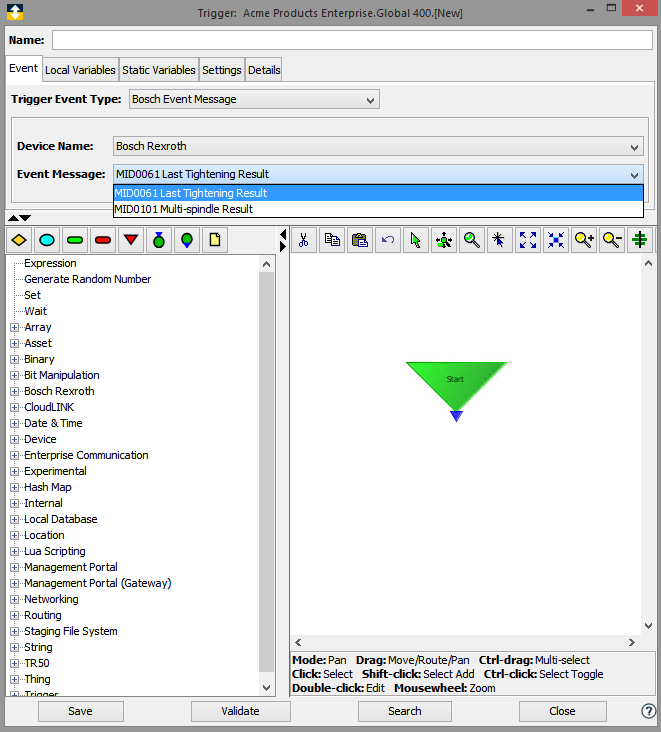Expand the Lua Scripting tree node
Screen dimensions: 661x732
click(14, 552)
